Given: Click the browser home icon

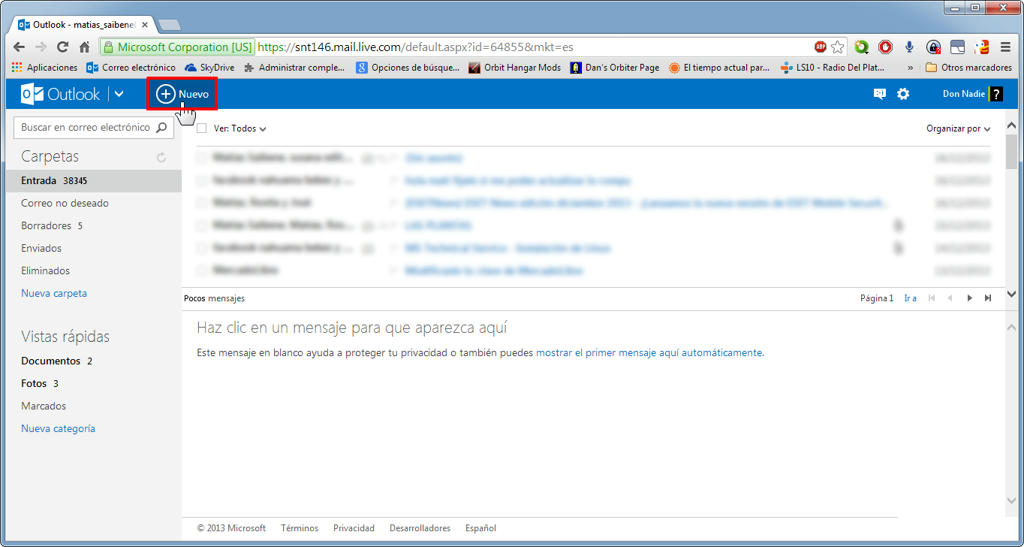Looking at the screenshot, I should [x=84, y=47].
